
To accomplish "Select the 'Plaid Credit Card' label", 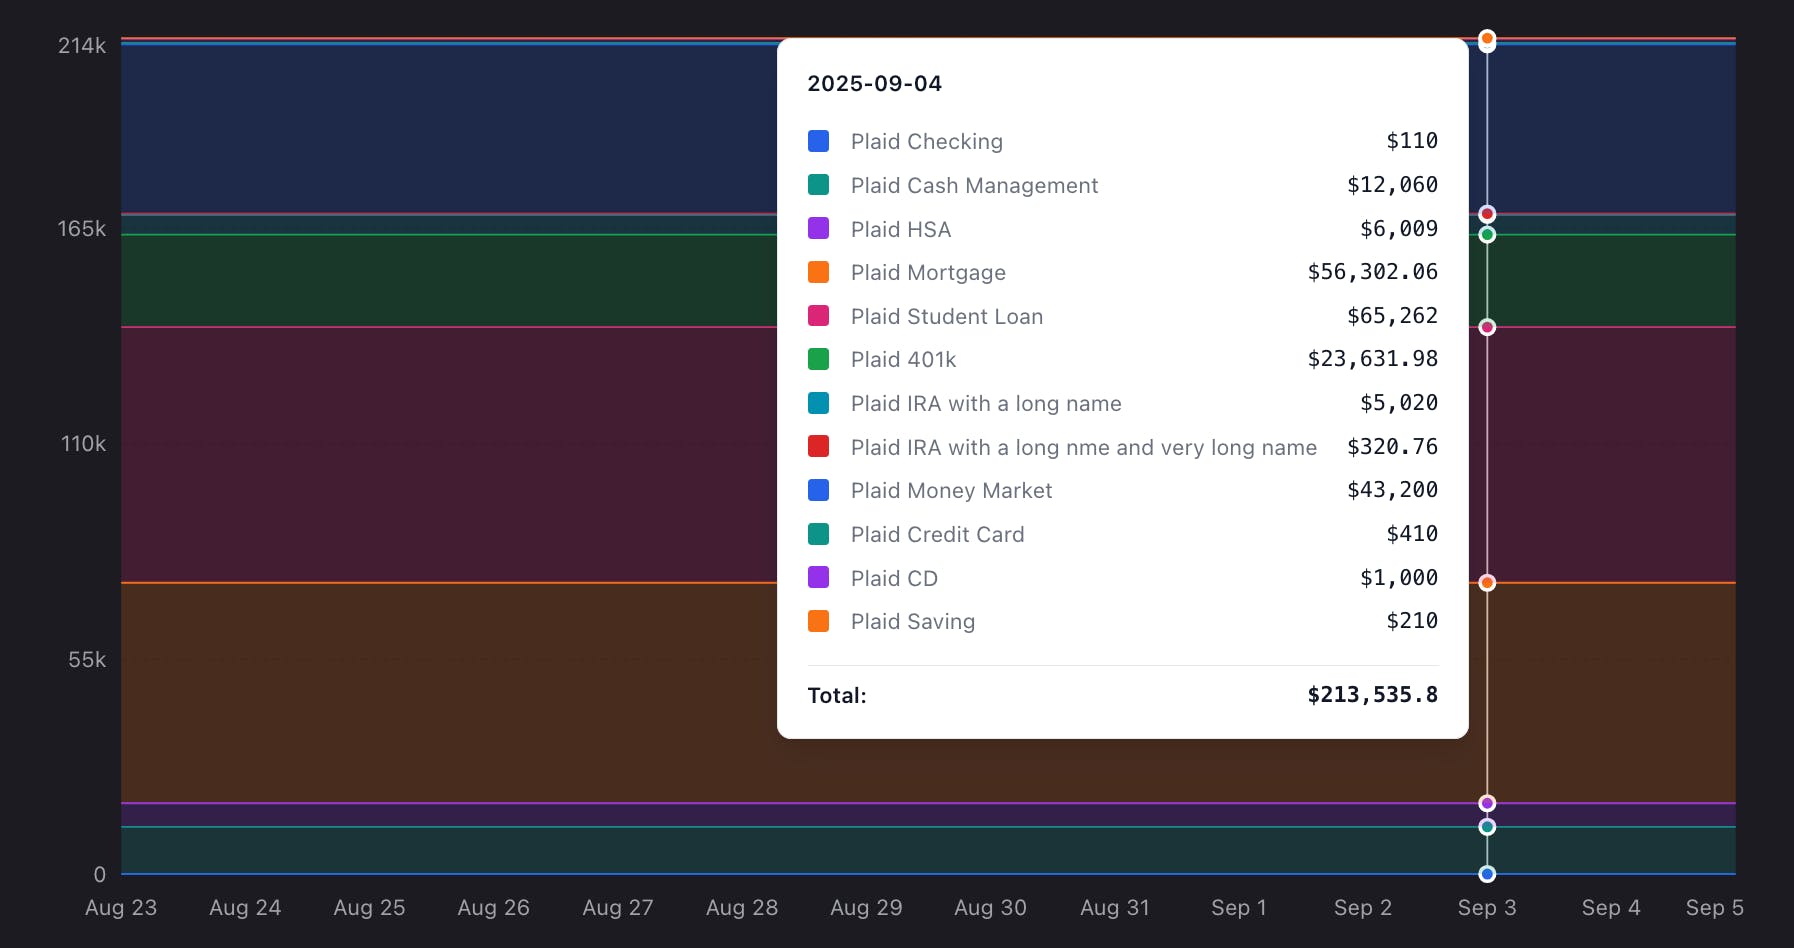I will point(937,535).
